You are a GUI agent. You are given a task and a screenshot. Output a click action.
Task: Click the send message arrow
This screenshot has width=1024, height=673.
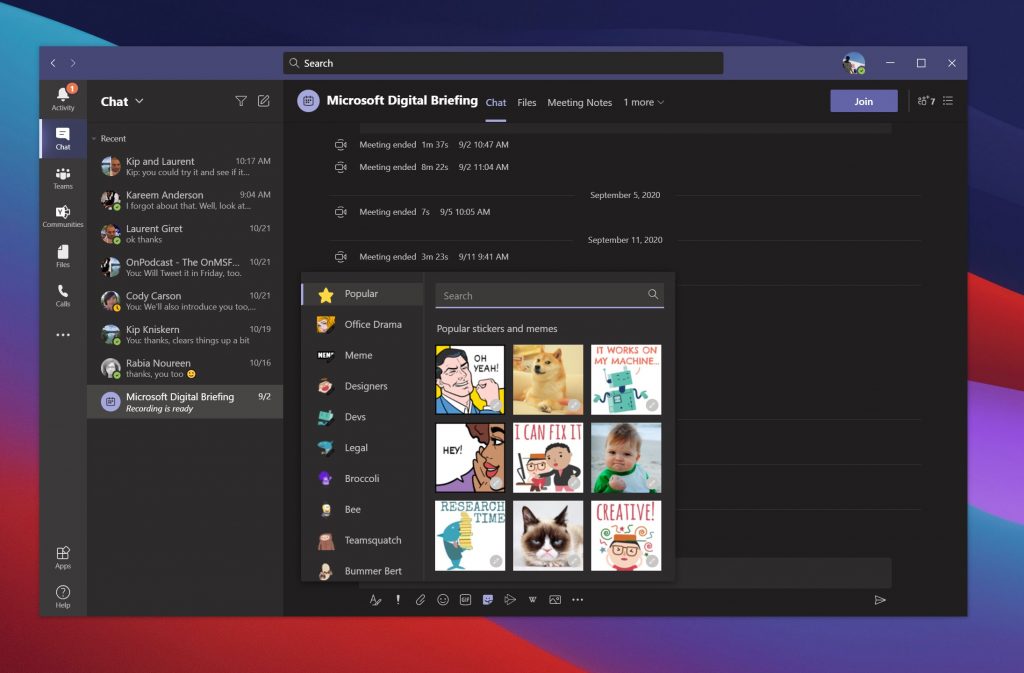coord(880,600)
